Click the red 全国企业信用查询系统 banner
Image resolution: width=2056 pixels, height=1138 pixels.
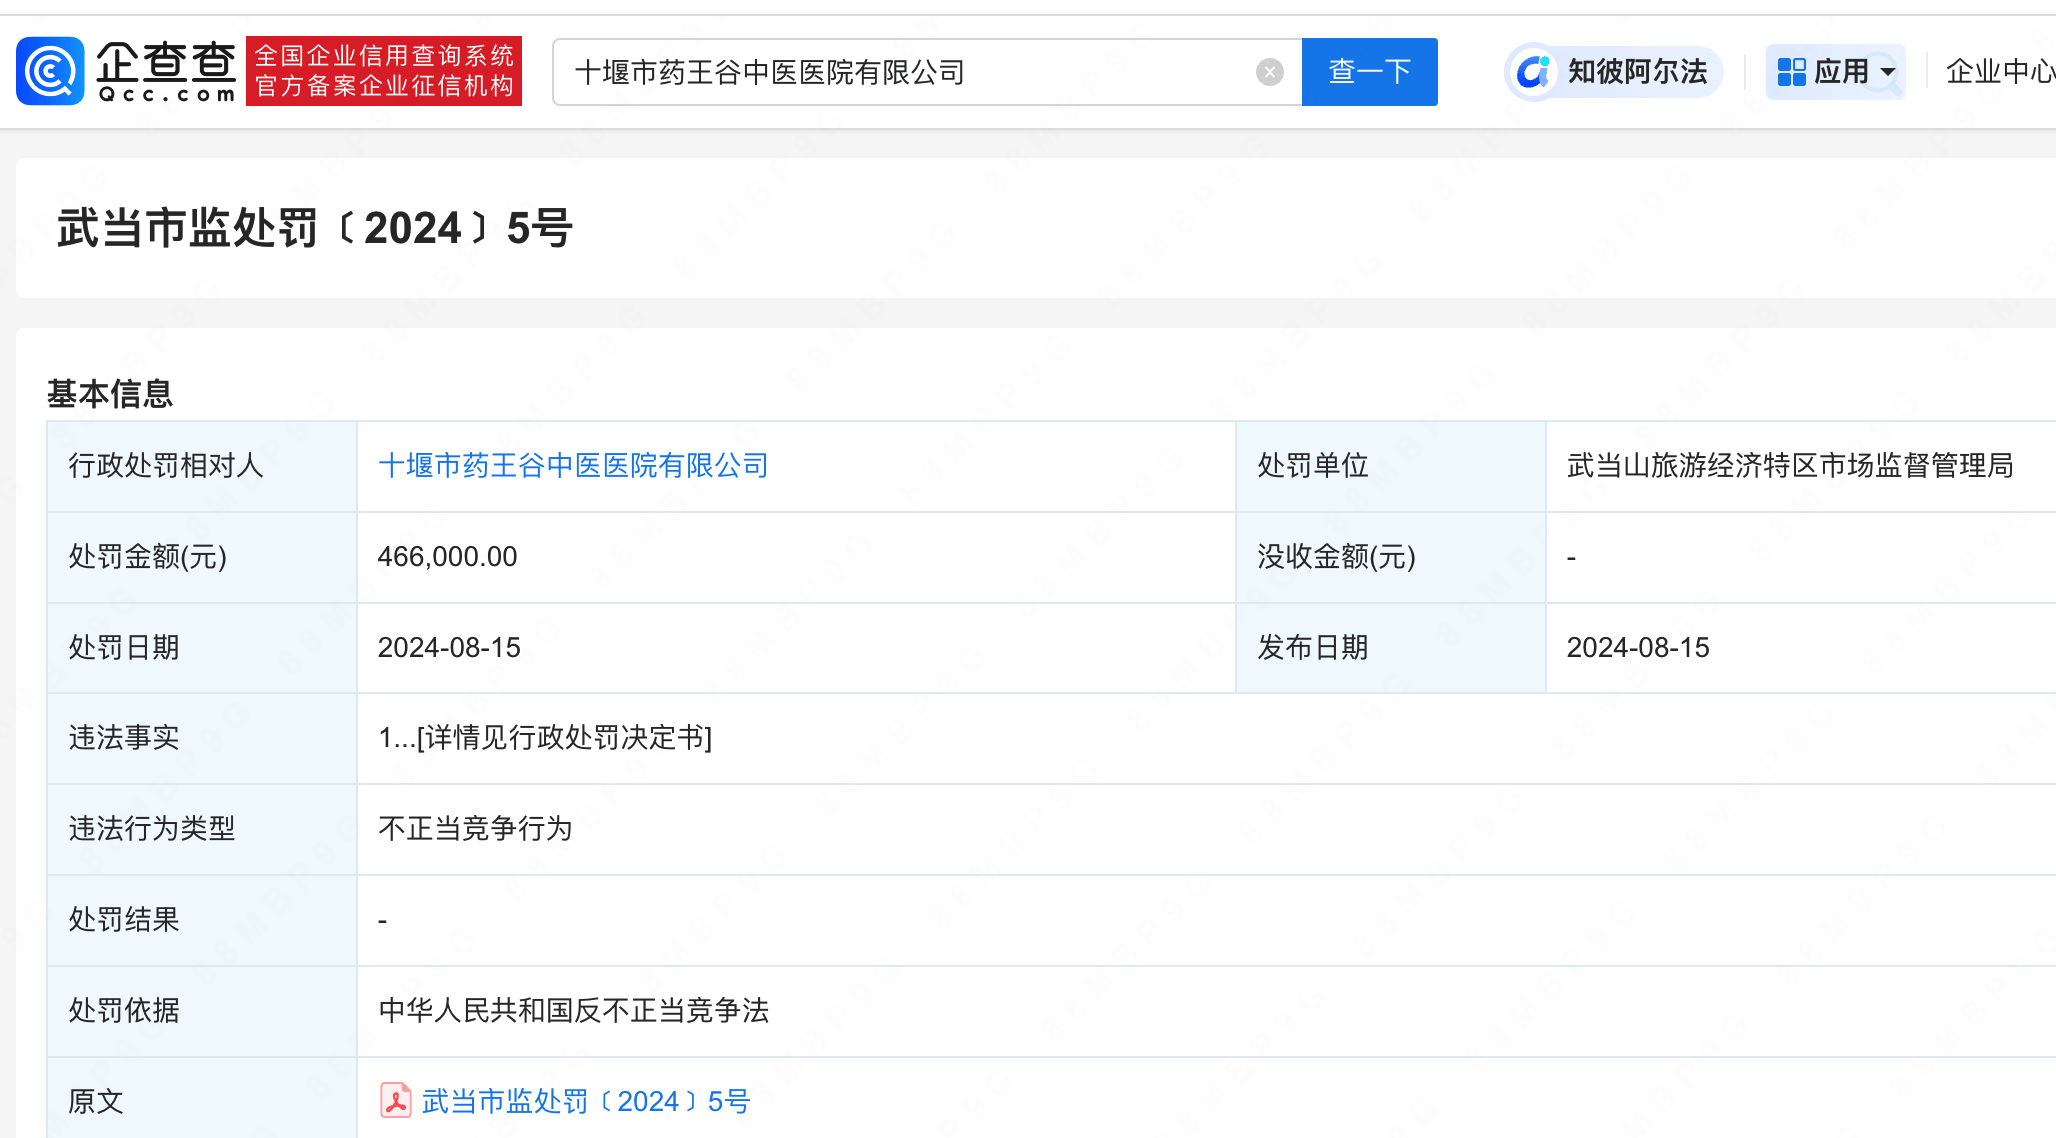pos(384,71)
